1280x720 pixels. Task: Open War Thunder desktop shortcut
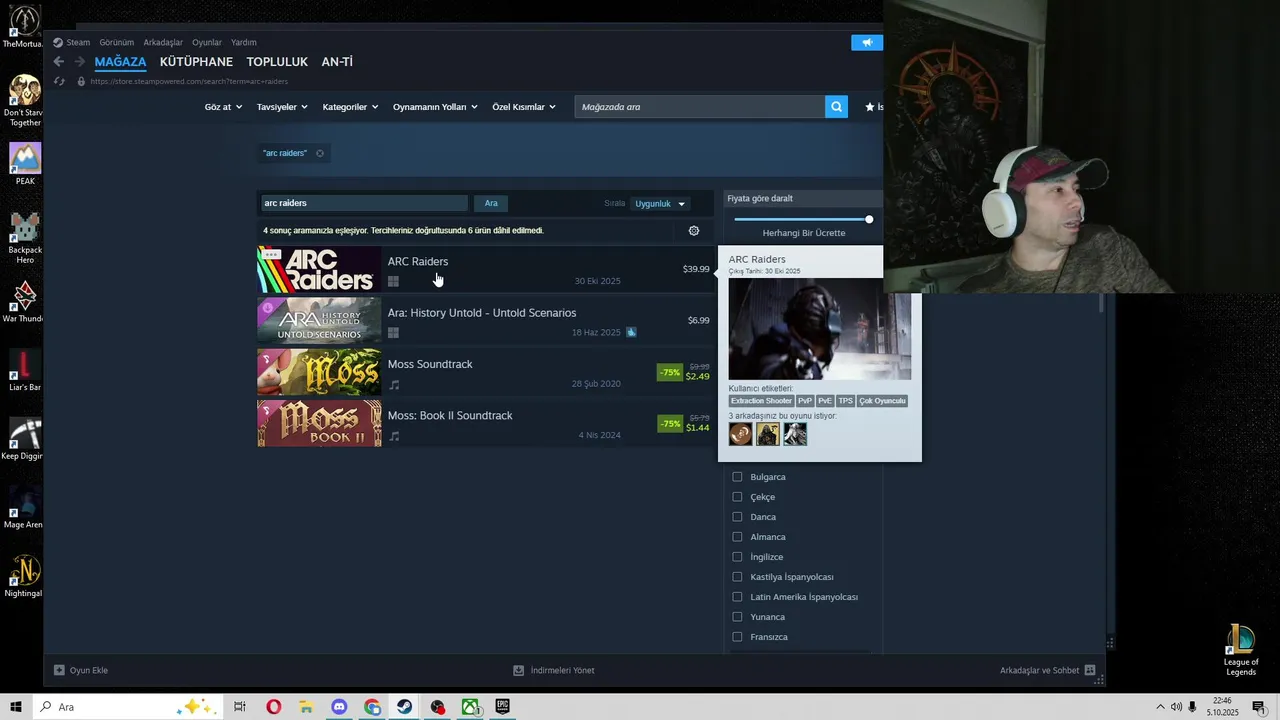(25, 301)
